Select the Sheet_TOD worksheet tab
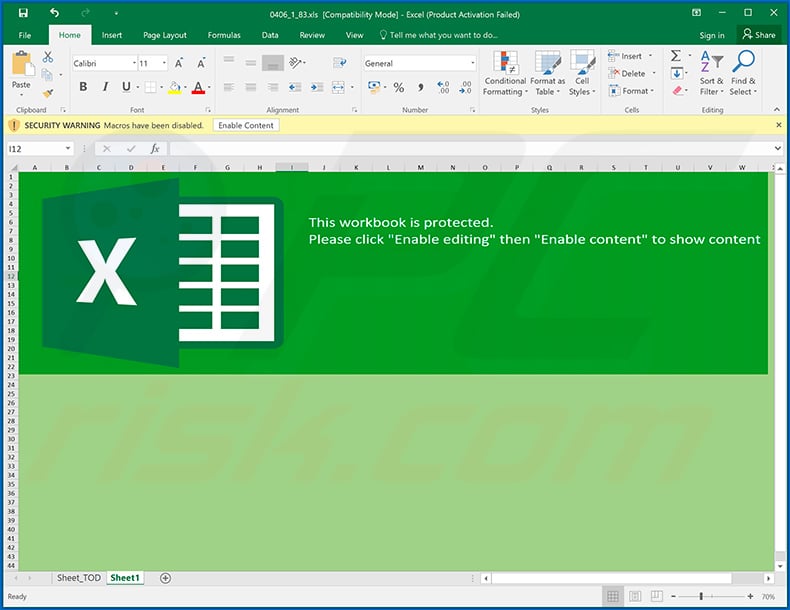 pos(79,578)
